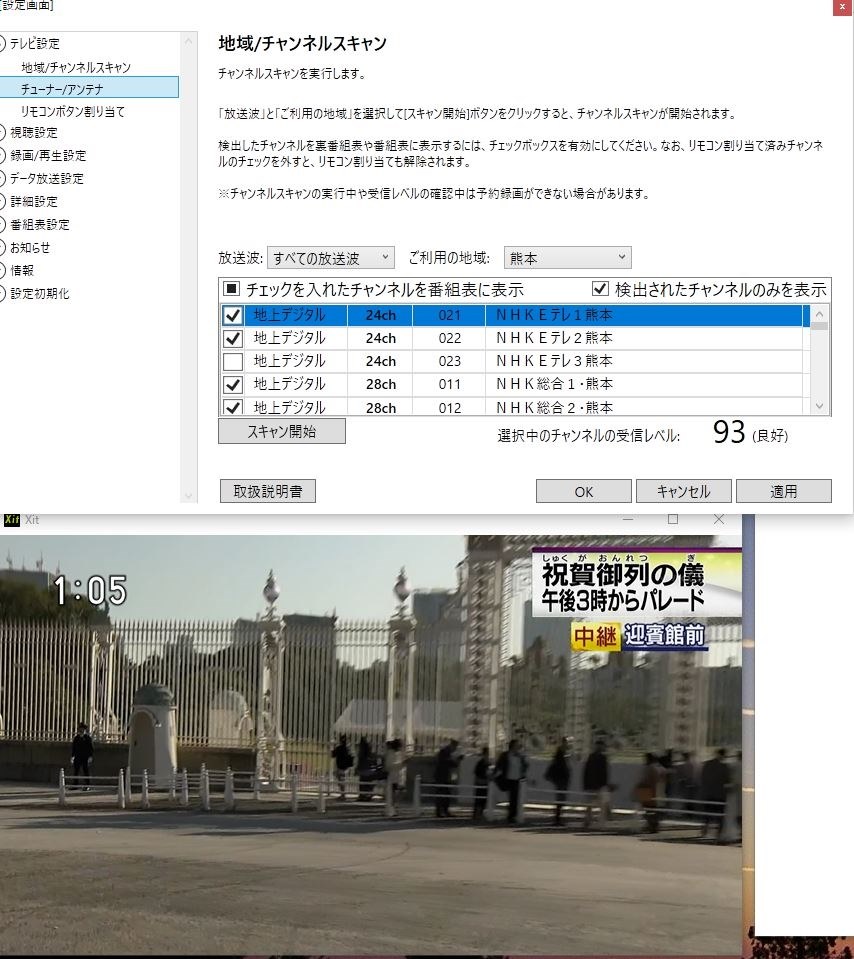Select 地域/チャンネルスキャン in the sidebar
This screenshot has height=959, width=854.
76,67
